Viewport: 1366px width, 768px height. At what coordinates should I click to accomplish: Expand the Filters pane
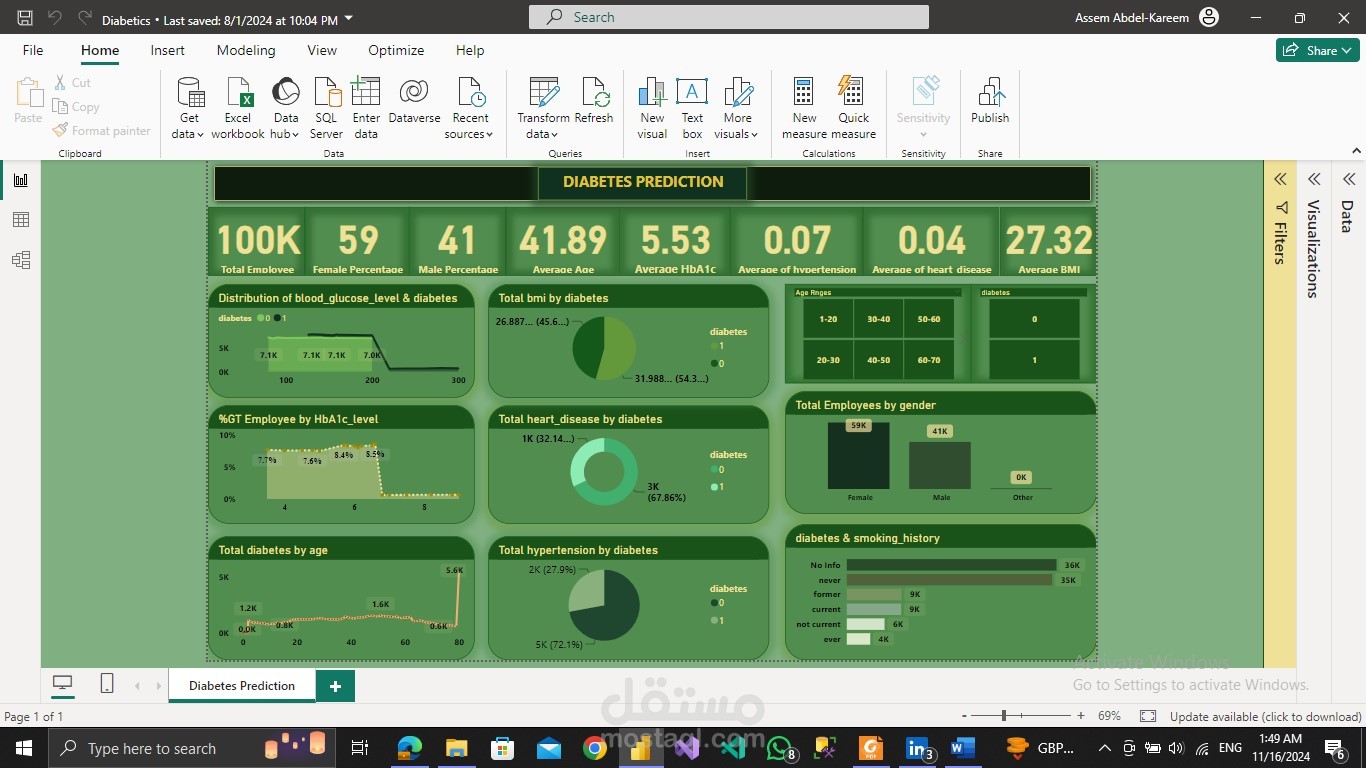1279,179
